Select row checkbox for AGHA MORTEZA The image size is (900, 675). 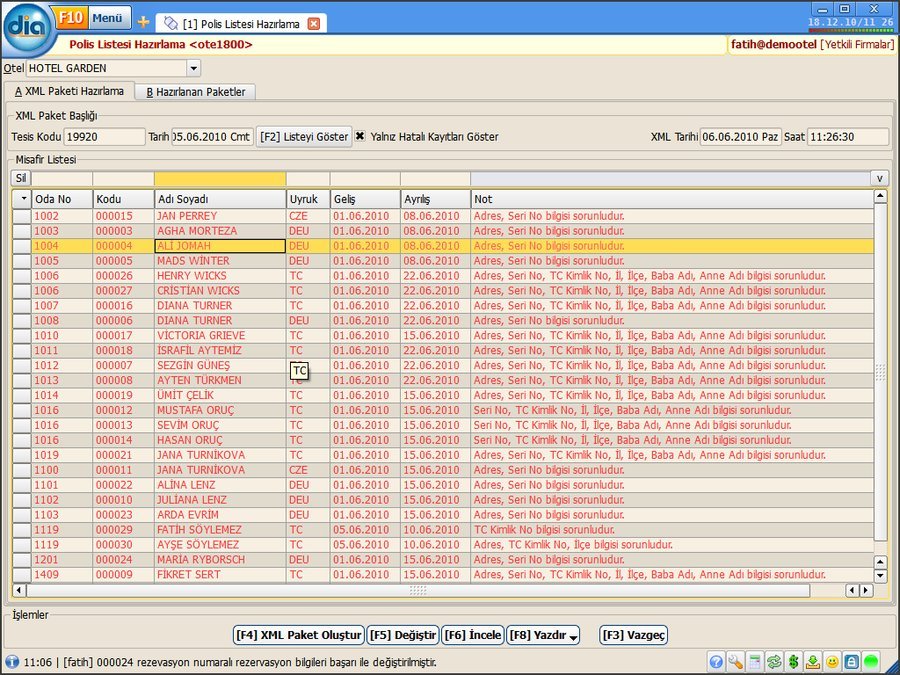tap(22, 231)
